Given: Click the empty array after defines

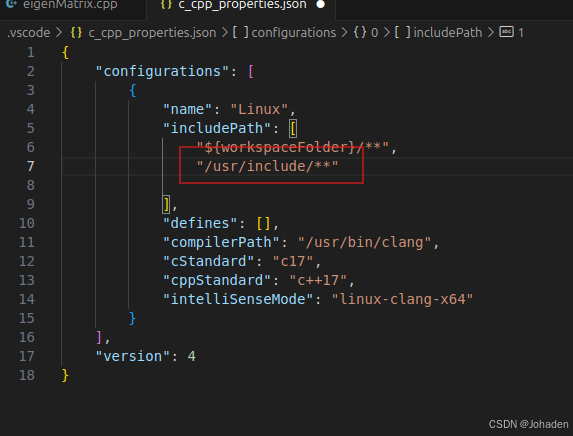Looking at the screenshot, I should point(263,223).
